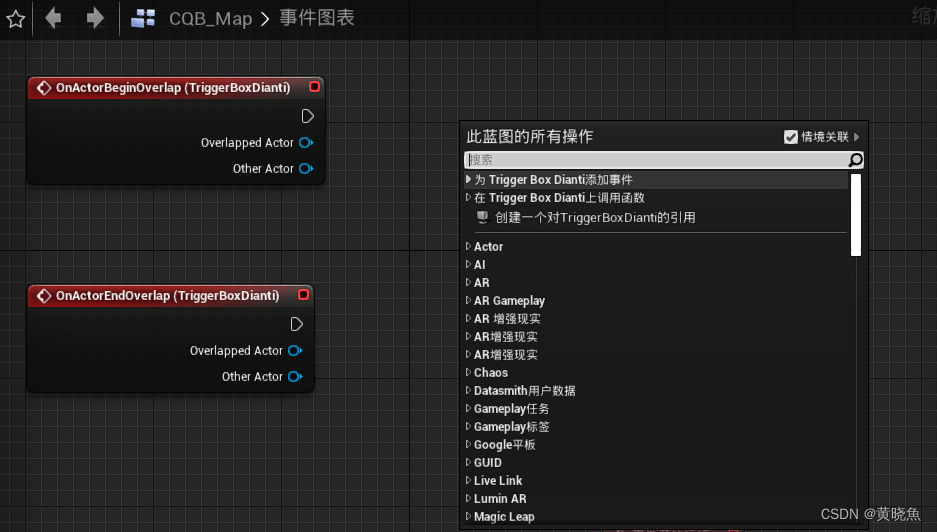The width and height of the screenshot is (937, 532).
Task: Click Other Actor pin on OnActorBeginOverlap
Action: (x=306, y=169)
